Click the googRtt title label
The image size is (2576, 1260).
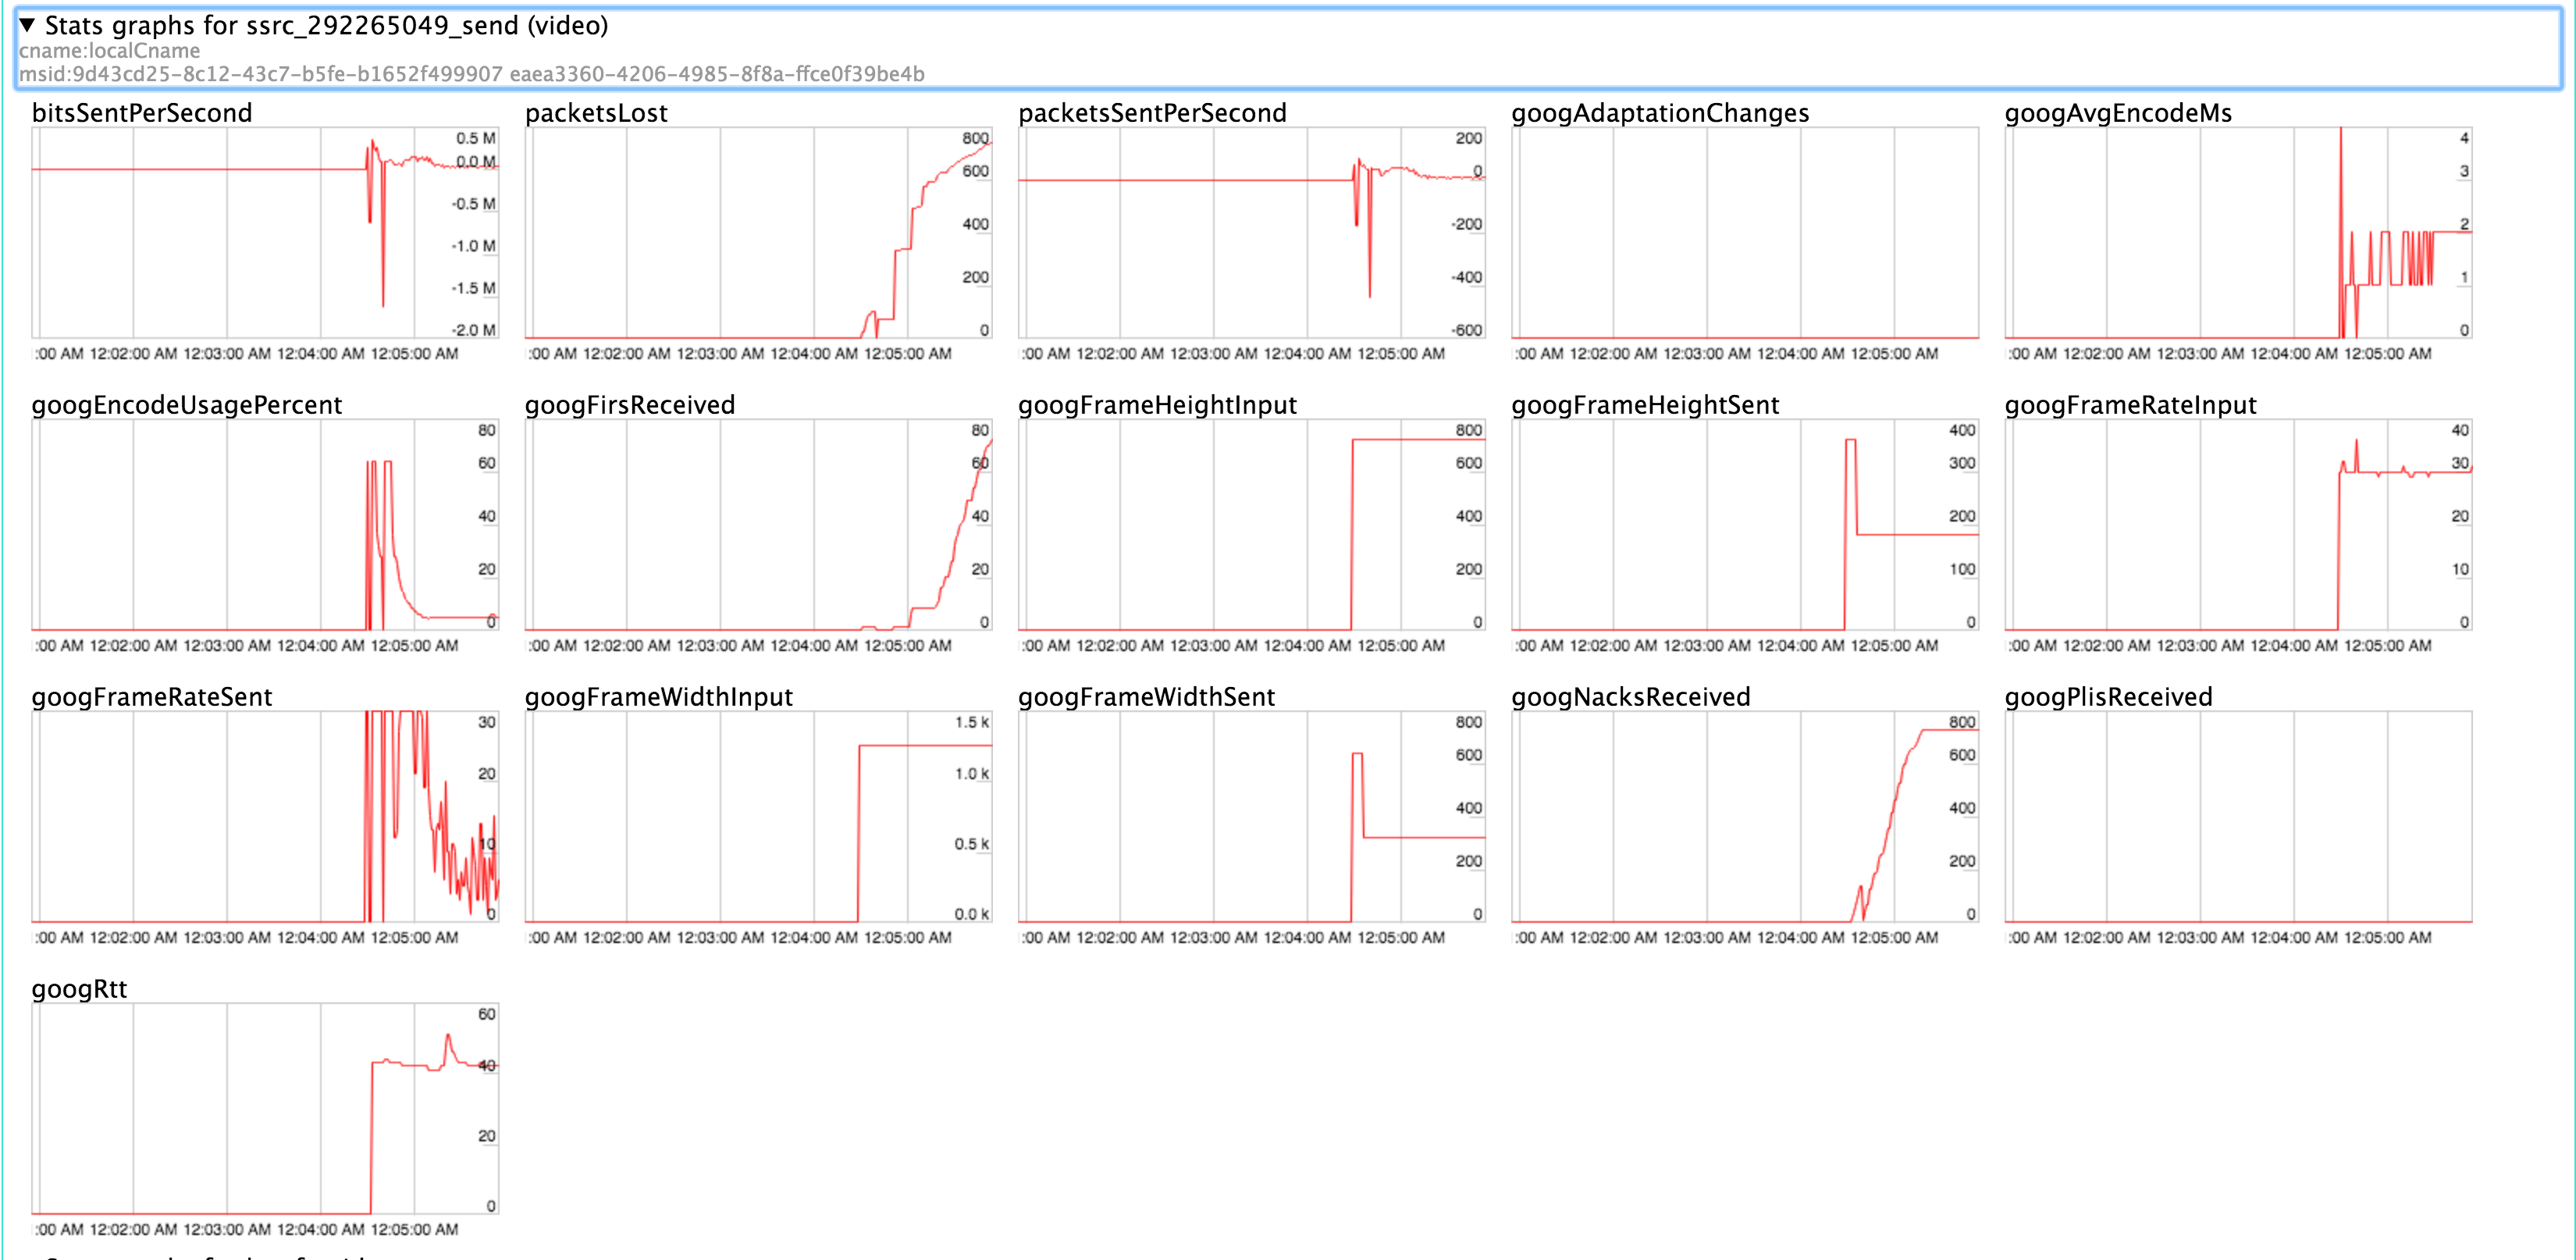pos(79,989)
